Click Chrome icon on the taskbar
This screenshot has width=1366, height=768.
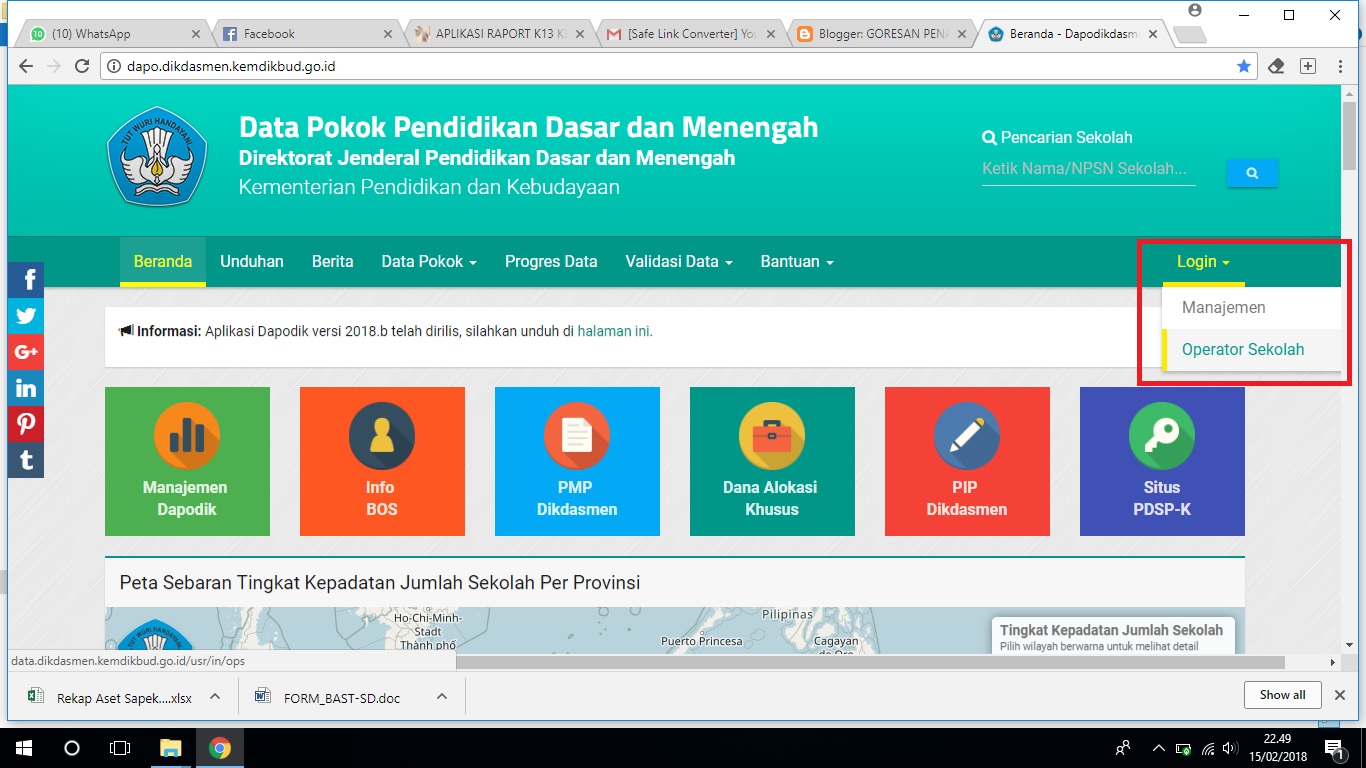tap(220, 747)
